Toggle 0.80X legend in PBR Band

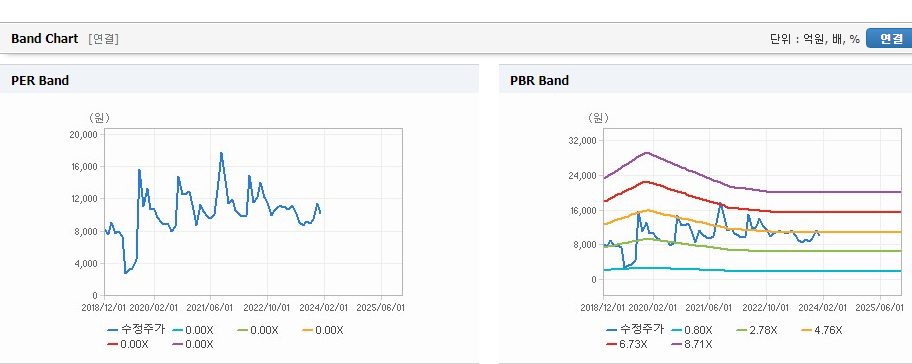(691, 330)
